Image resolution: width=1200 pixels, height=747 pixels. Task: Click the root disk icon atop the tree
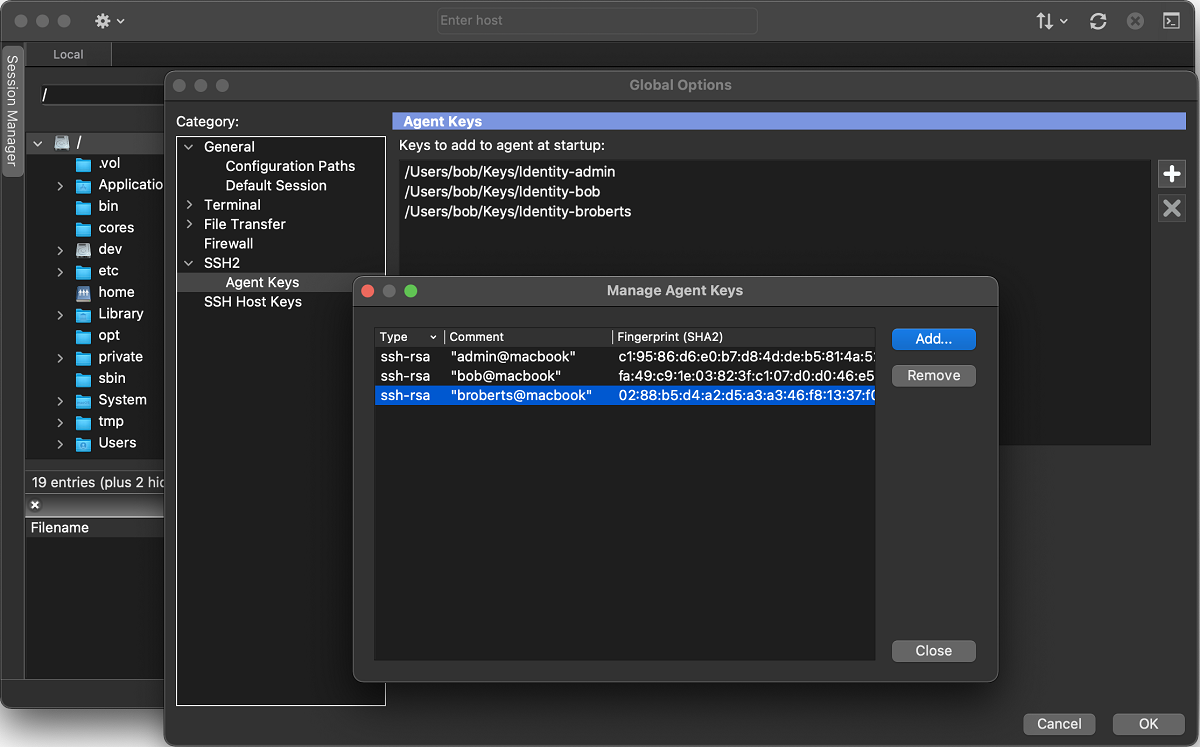click(x=58, y=142)
